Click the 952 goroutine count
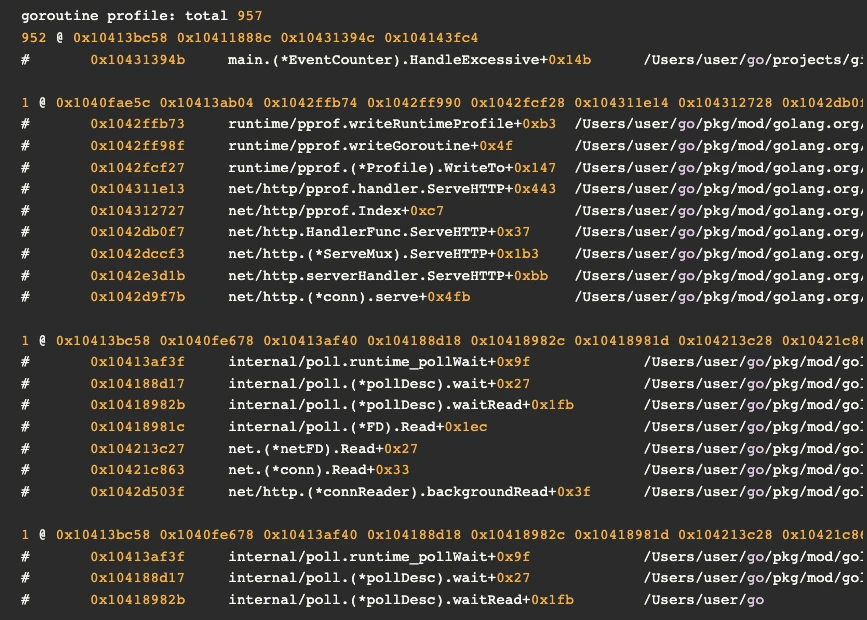Image resolution: width=867 pixels, height=620 pixels. pos(33,38)
